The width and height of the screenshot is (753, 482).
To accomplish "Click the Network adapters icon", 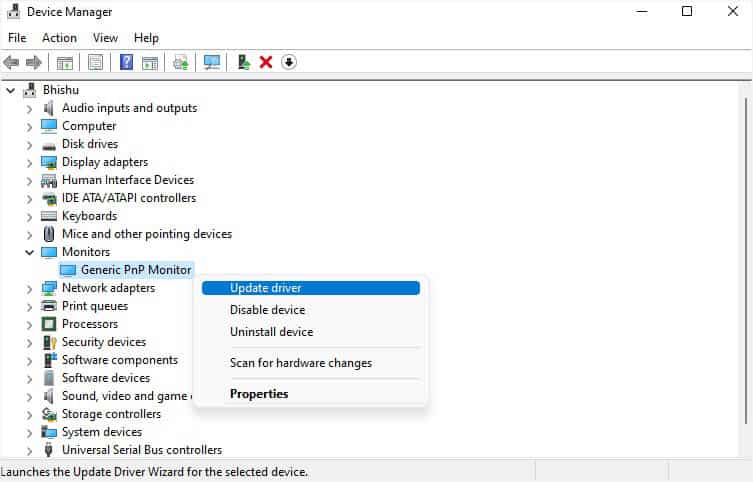I will point(49,288).
